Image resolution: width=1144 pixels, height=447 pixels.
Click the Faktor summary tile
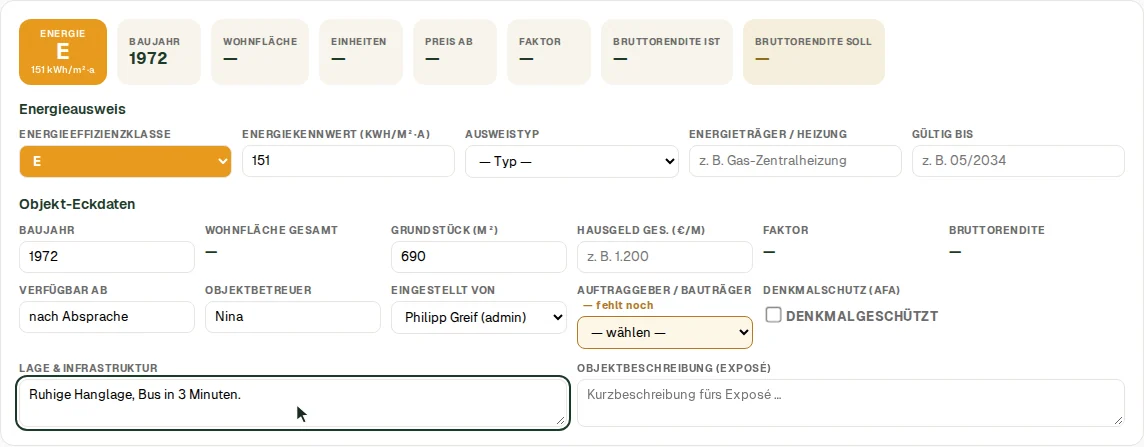(549, 52)
